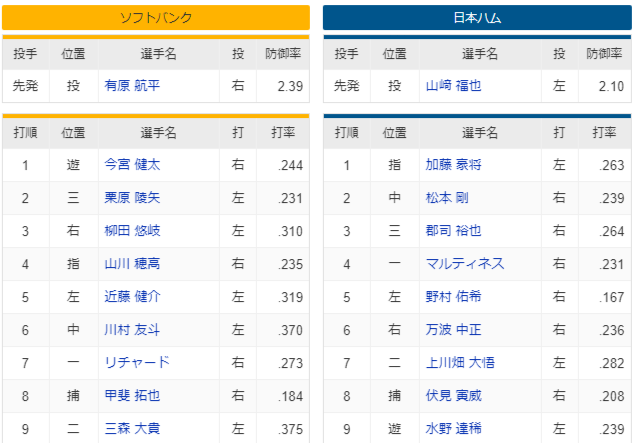Open 山川 穂高 player link

(x=132, y=264)
